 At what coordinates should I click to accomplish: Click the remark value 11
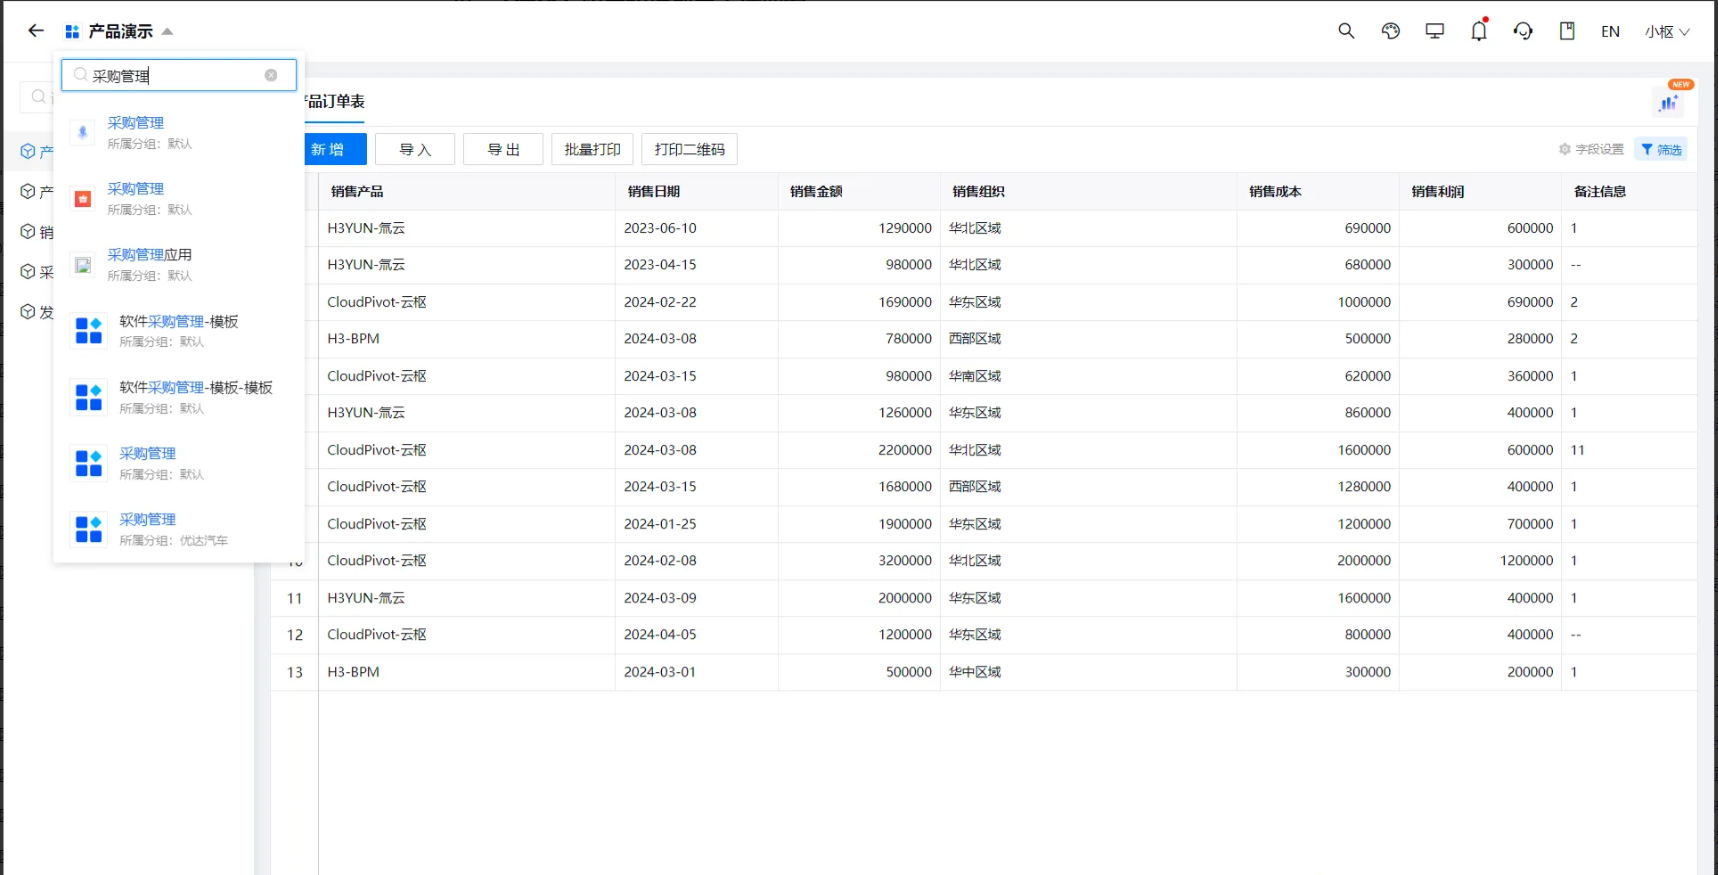[1629, 450]
